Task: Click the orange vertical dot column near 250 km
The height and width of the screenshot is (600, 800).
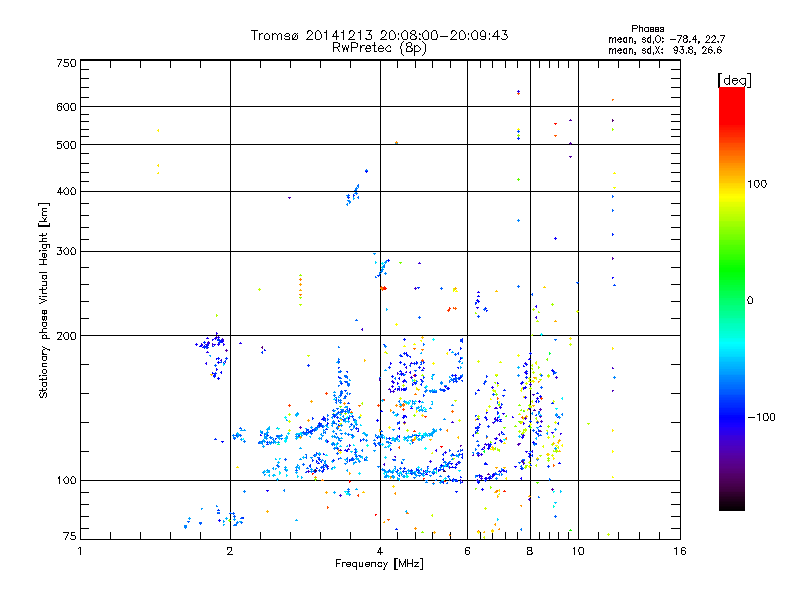Action: [x=301, y=289]
